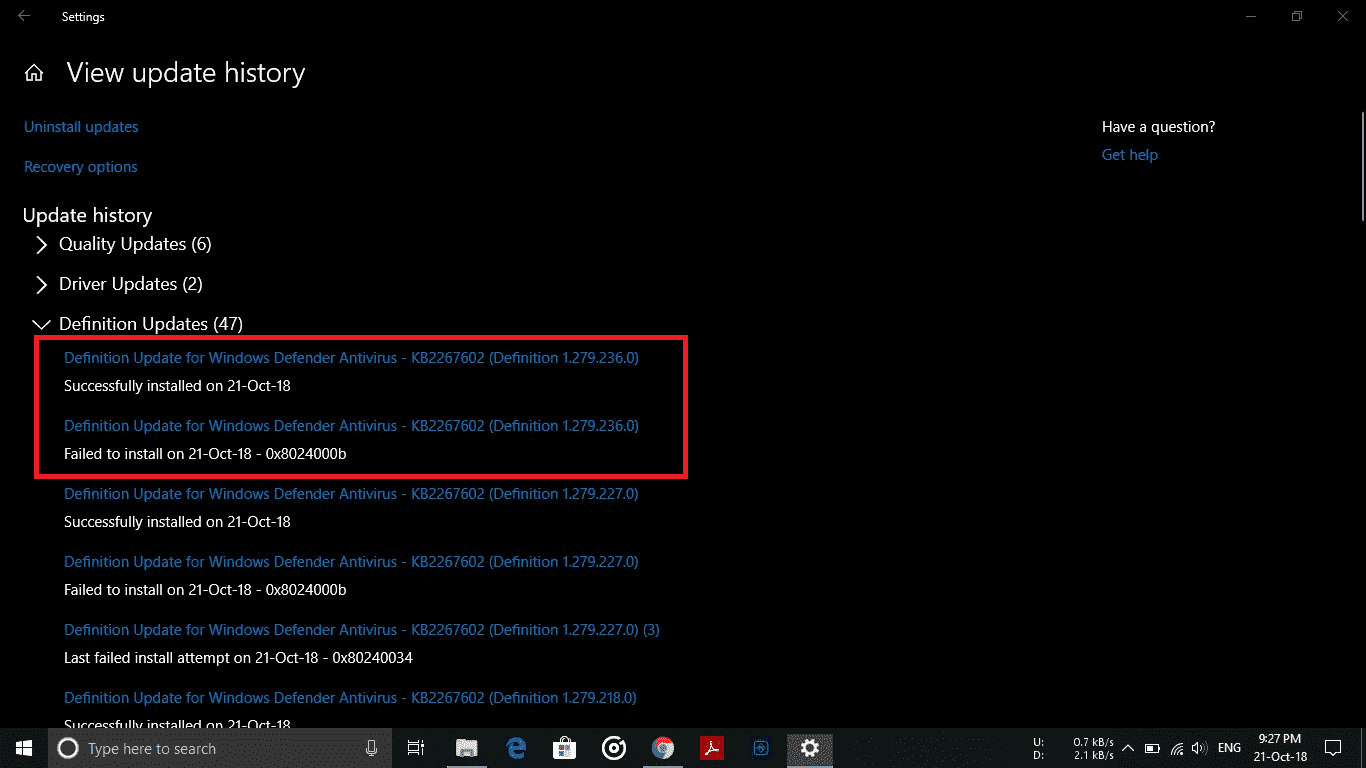The width and height of the screenshot is (1366, 768).
Task: Open the Definition 1.279.227.0 (3) update link
Action: tap(362, 629)
